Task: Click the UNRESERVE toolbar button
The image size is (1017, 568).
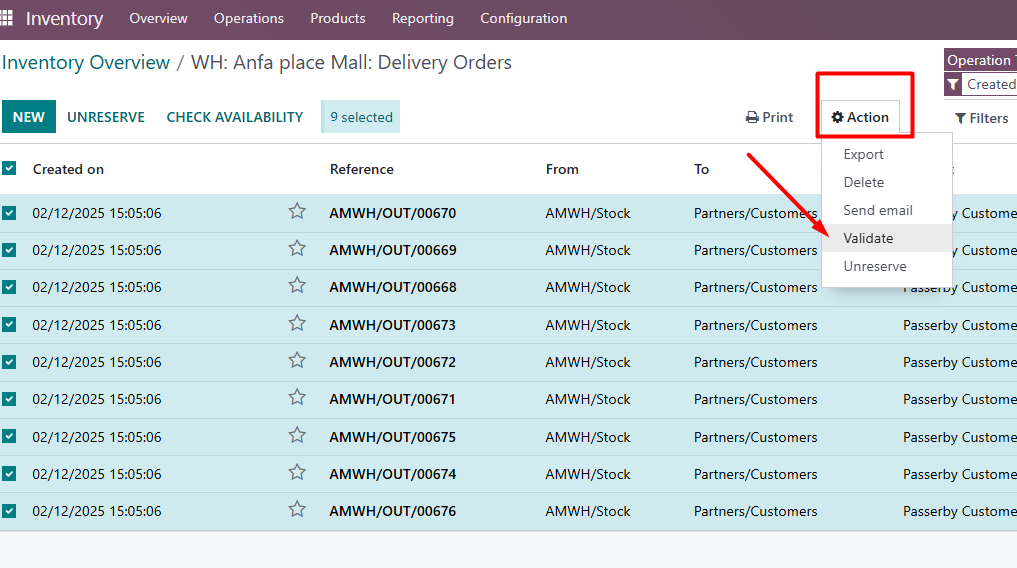Action: [x=106, y=117]
